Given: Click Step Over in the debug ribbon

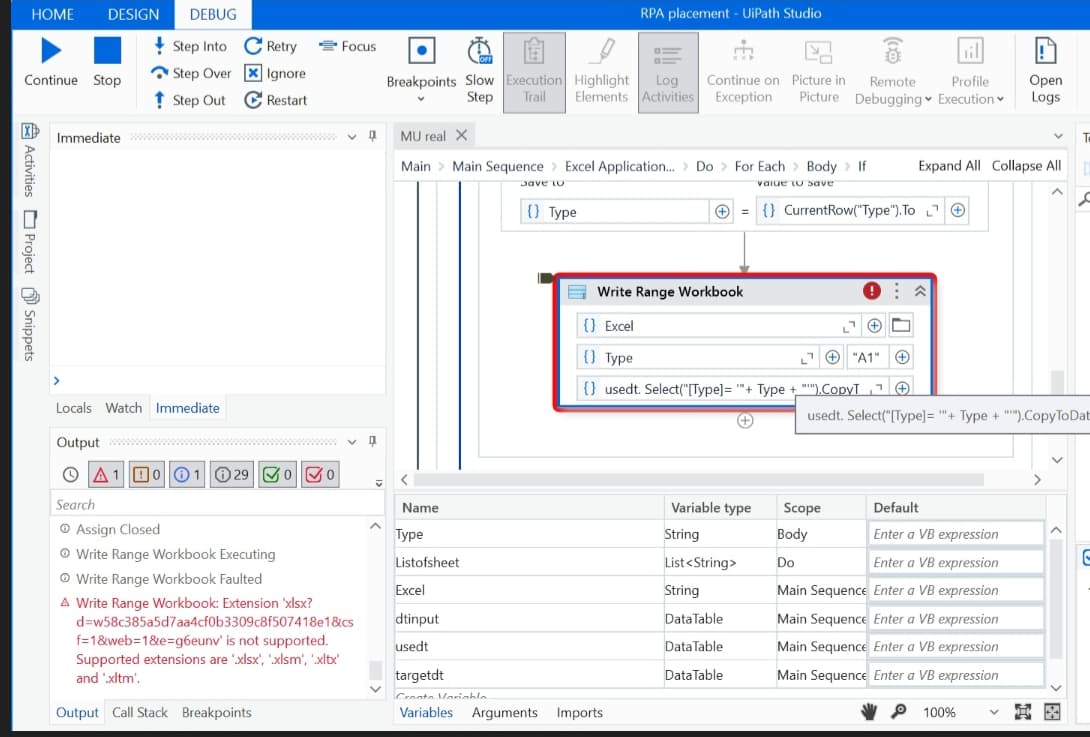Looking at the screenshot, I should pyautogui.click(x=191, y=73).
